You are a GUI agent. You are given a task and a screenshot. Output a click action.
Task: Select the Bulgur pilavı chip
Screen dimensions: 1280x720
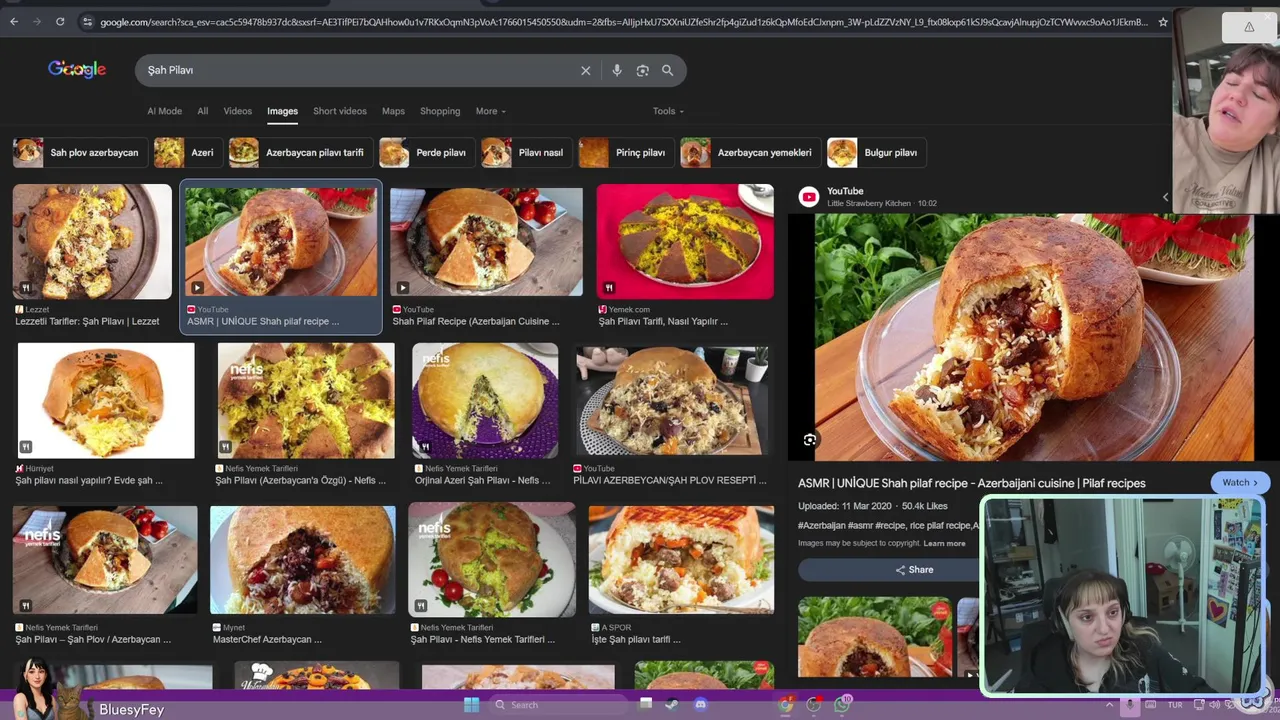coord(876,152)
